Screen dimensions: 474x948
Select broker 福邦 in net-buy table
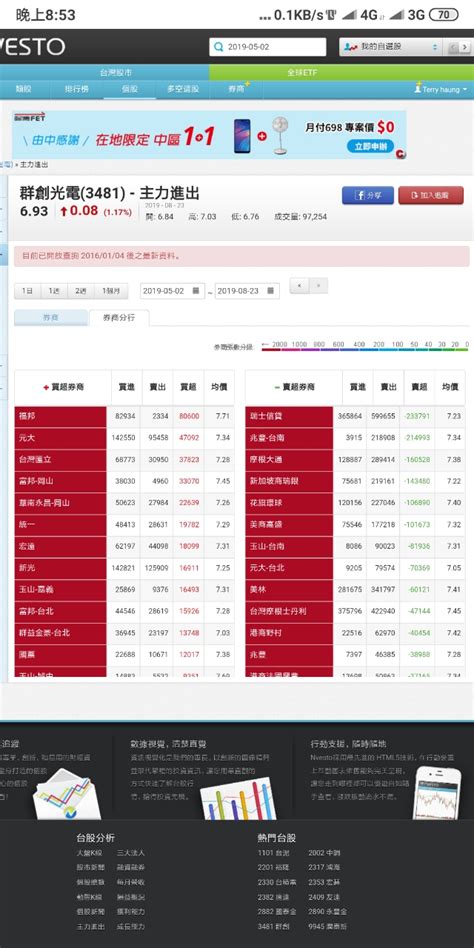(x=60, y=417)
